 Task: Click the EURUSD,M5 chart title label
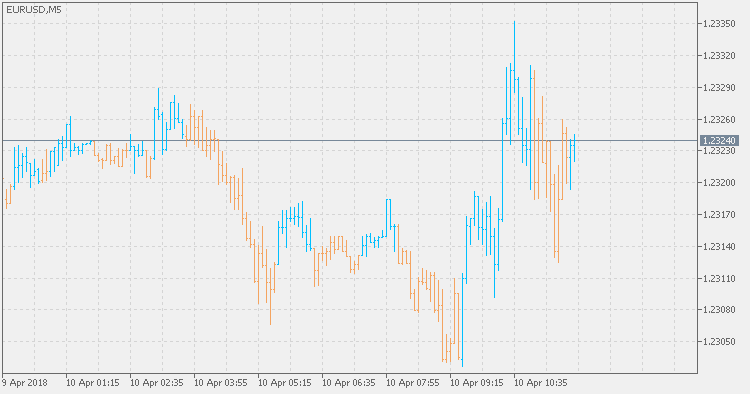[33, 9]
